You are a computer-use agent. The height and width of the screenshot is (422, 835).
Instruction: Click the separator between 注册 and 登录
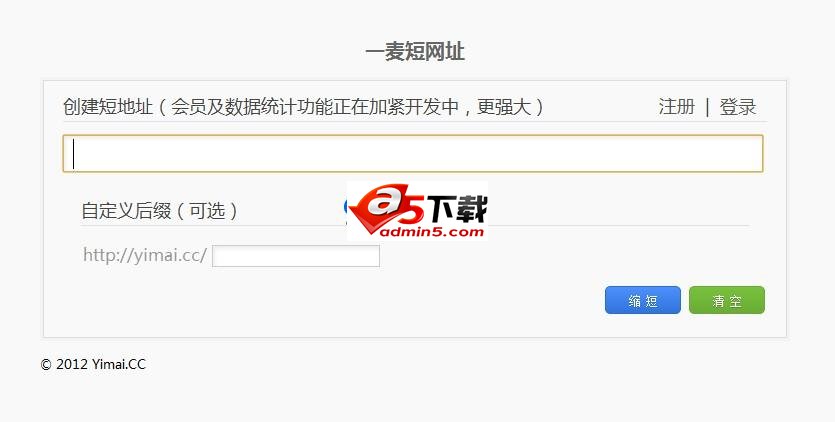707,107
